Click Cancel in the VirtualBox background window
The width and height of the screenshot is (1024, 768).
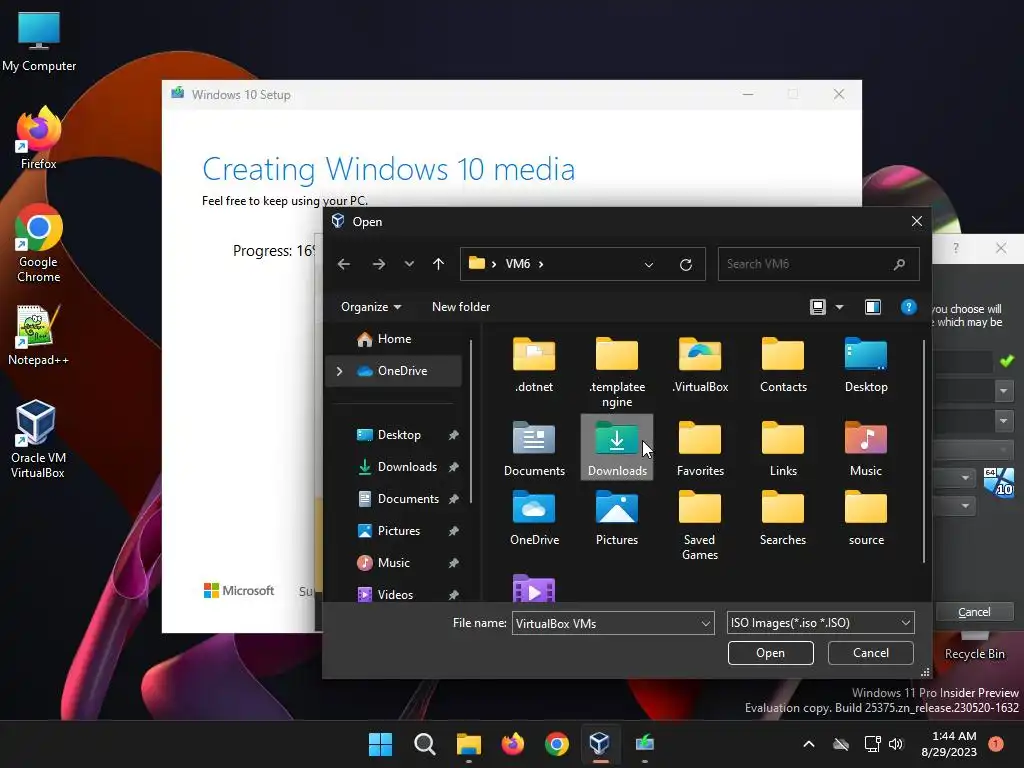point(974,612)
